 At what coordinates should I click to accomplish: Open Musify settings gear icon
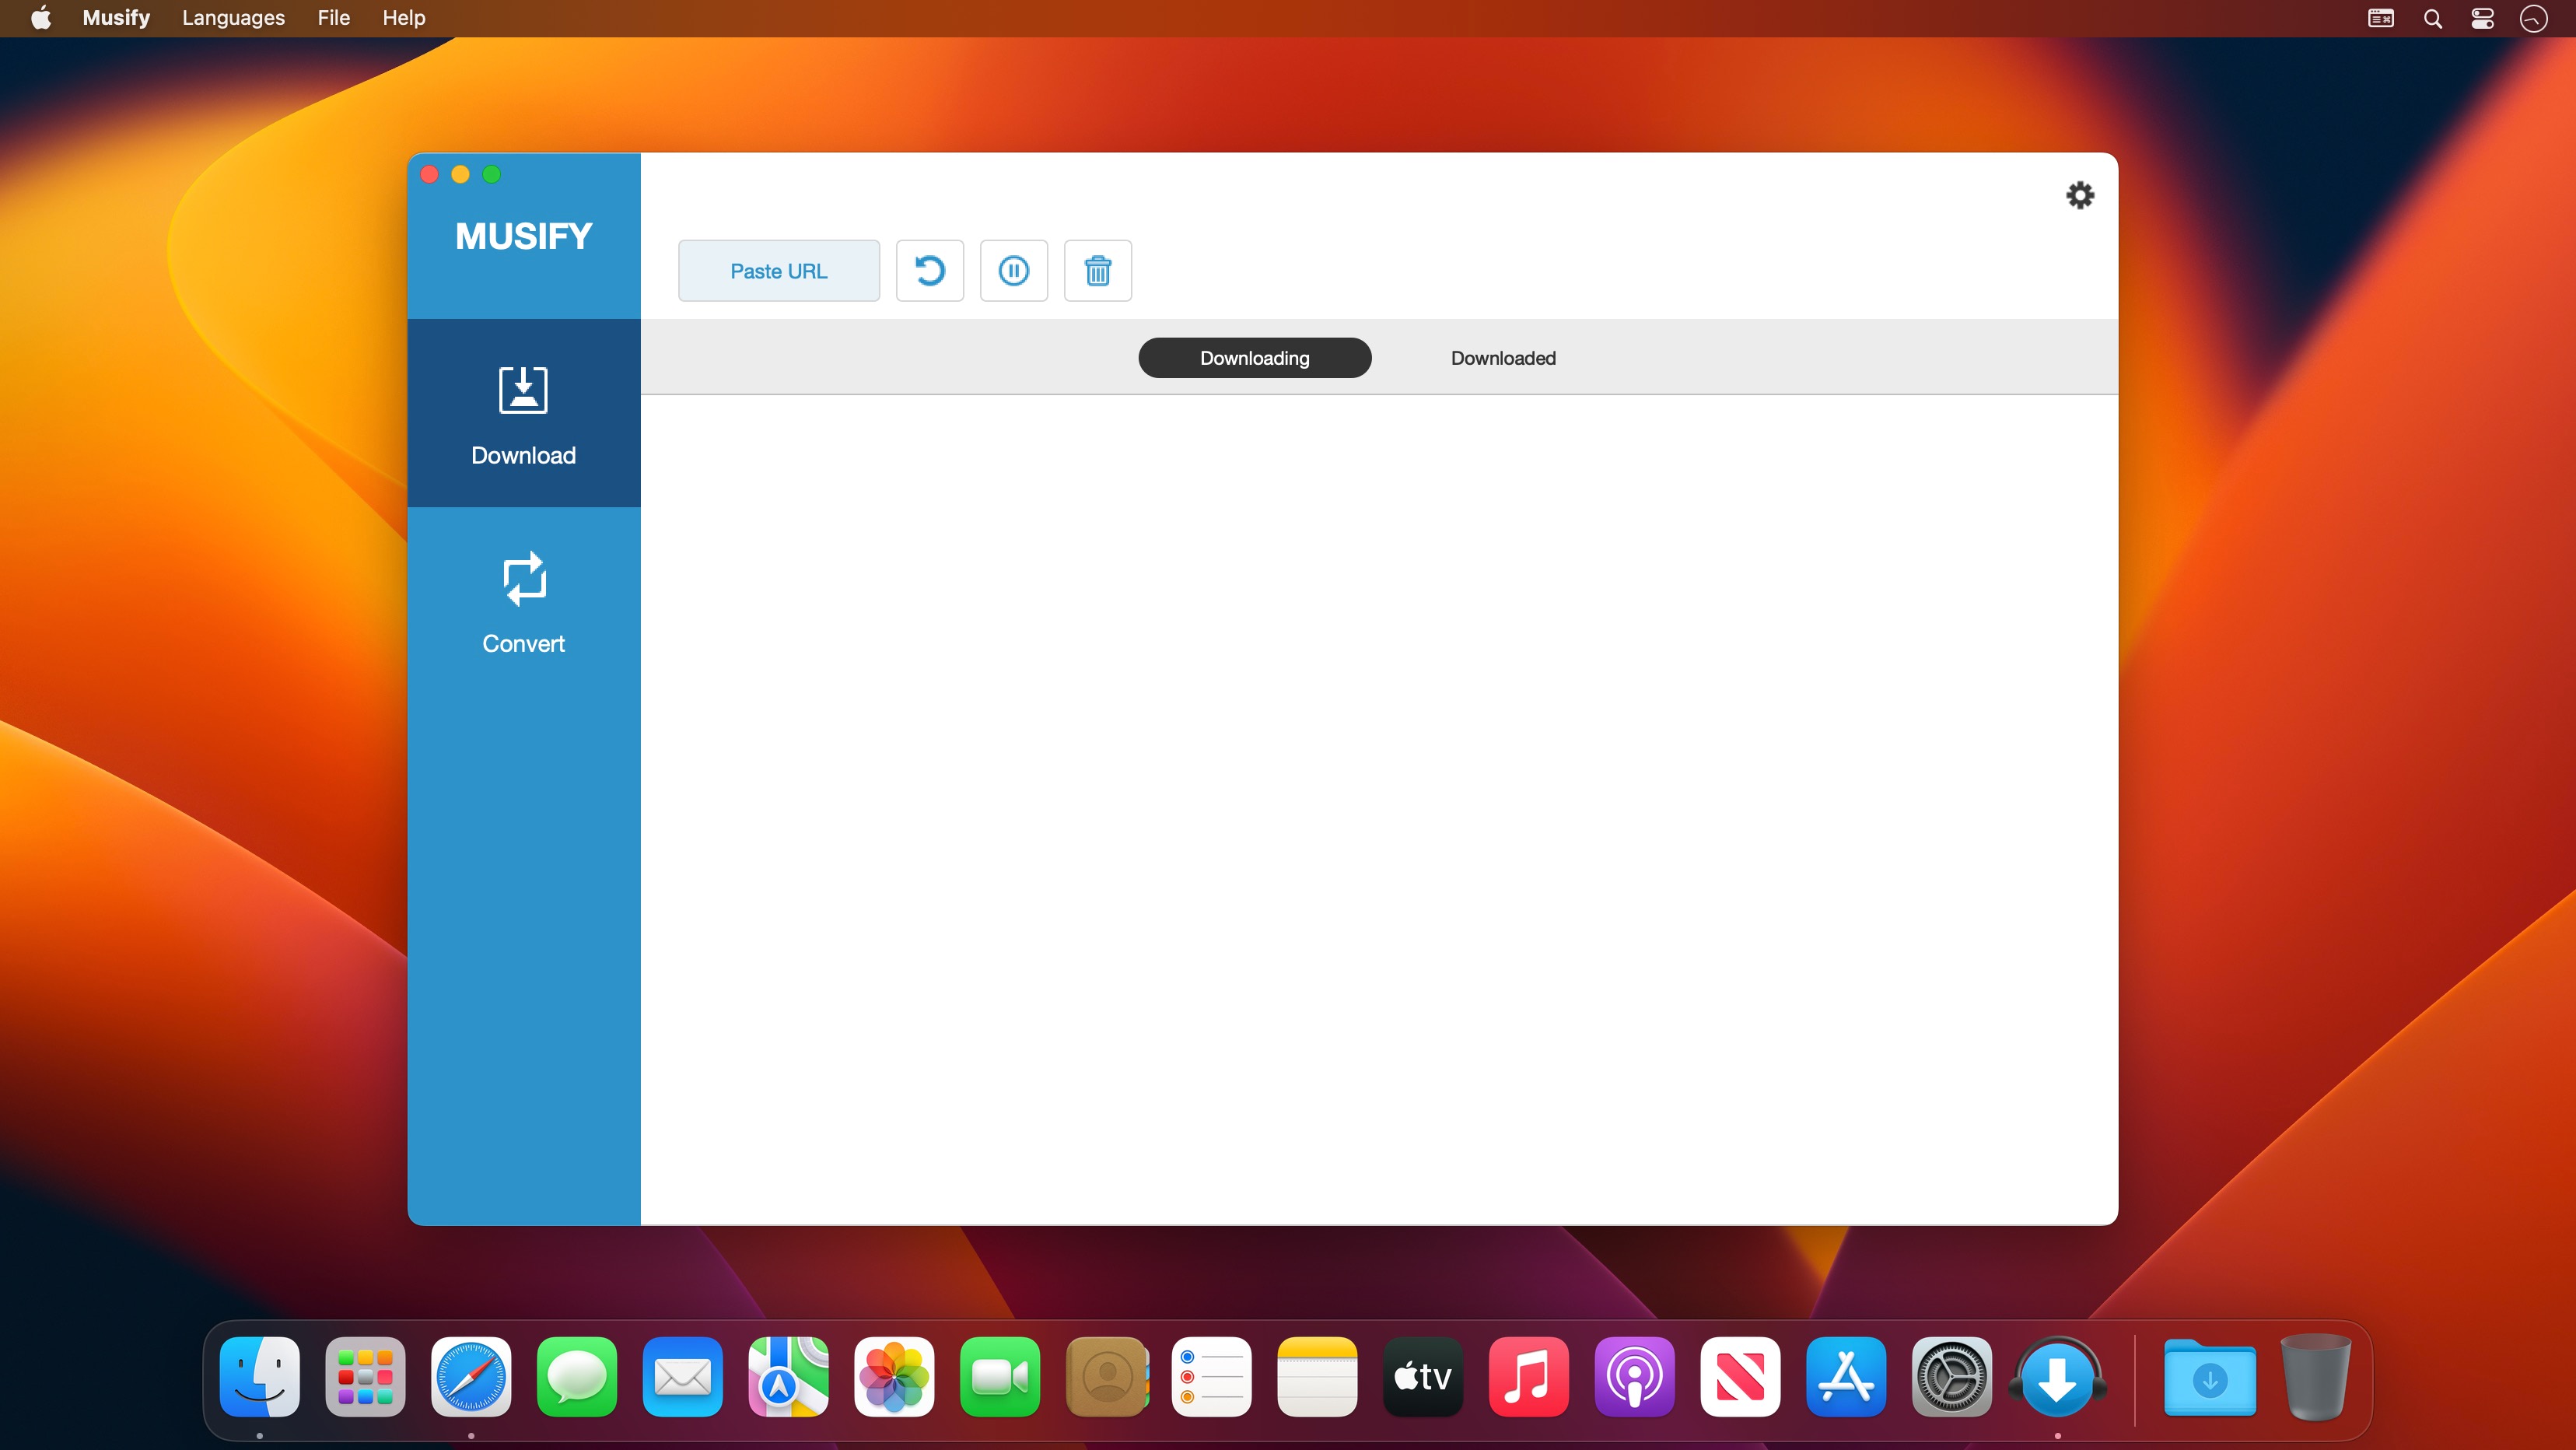coord(2081,194)
